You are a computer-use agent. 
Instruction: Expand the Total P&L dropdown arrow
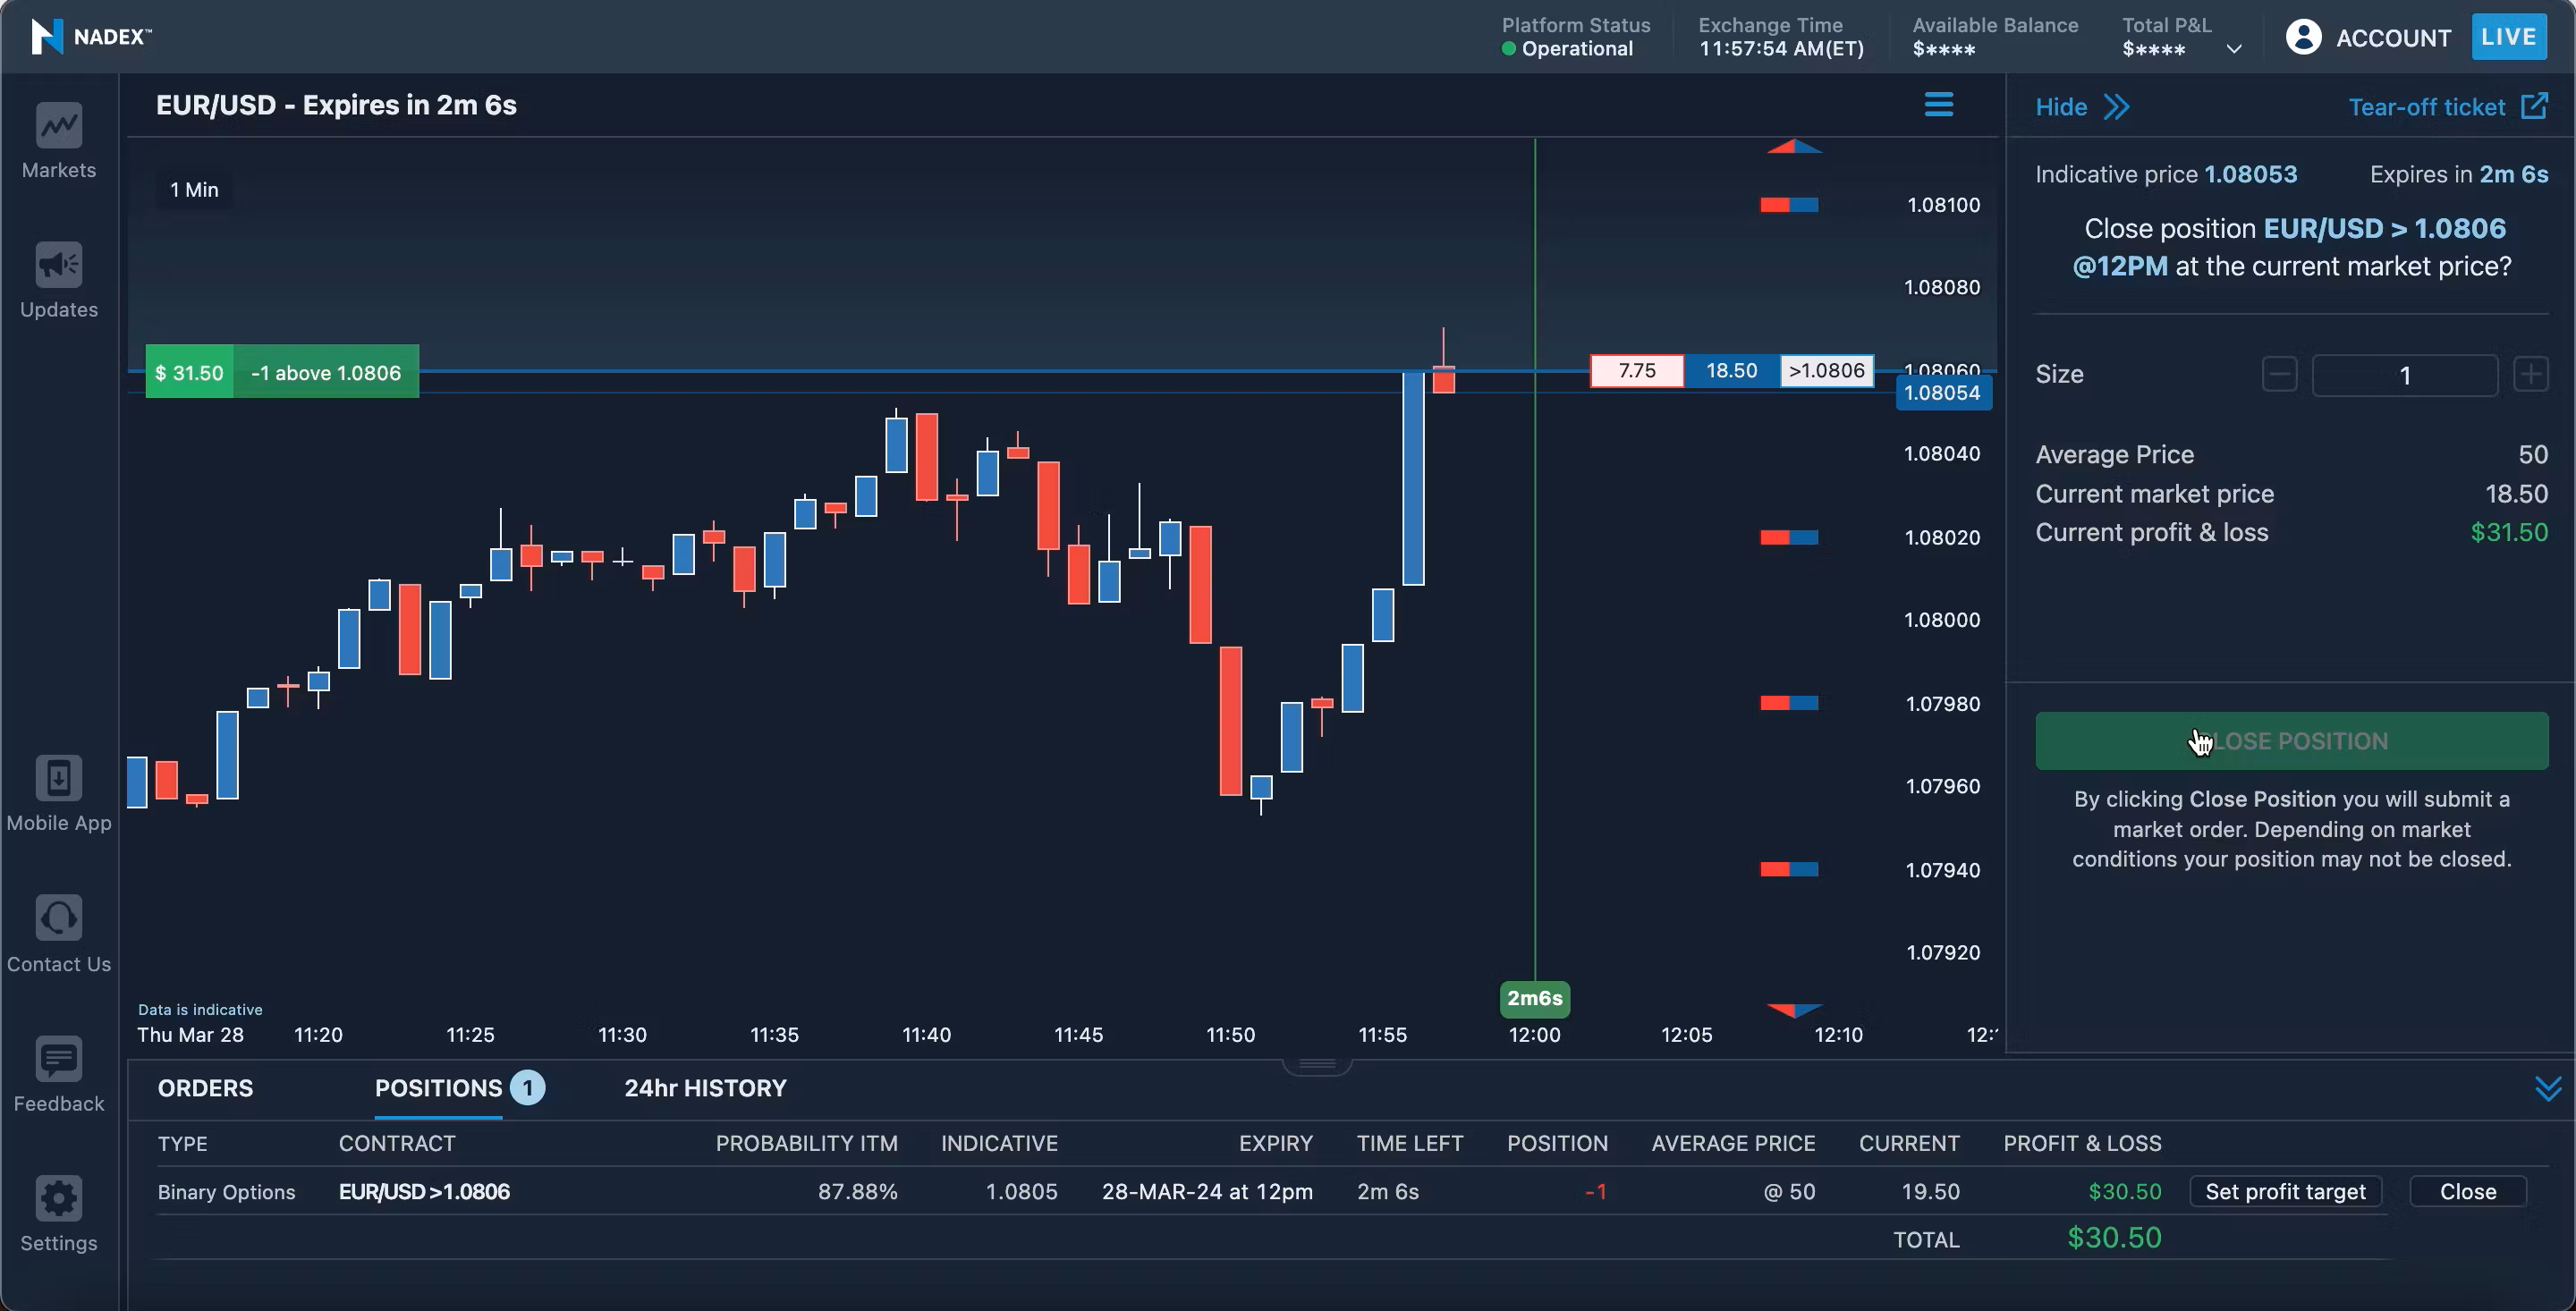pos(2234,49)
